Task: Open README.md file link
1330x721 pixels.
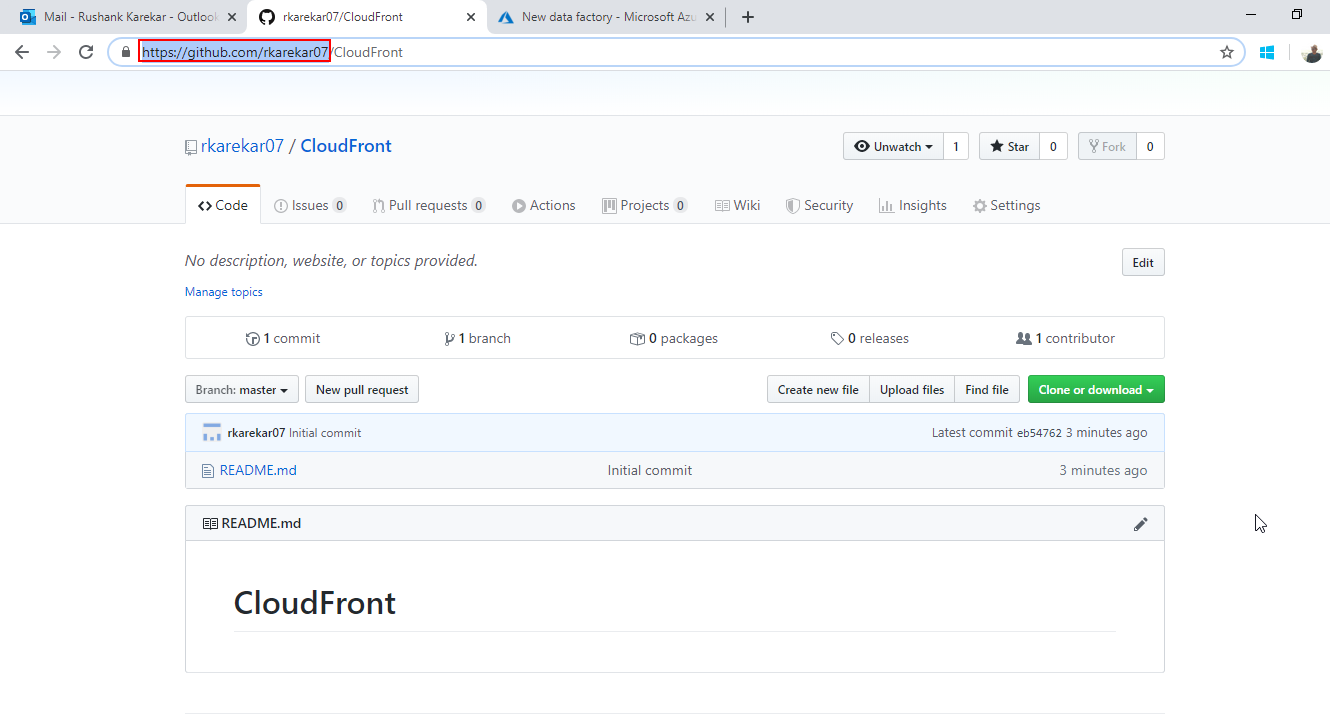Action: click(258, 470)
